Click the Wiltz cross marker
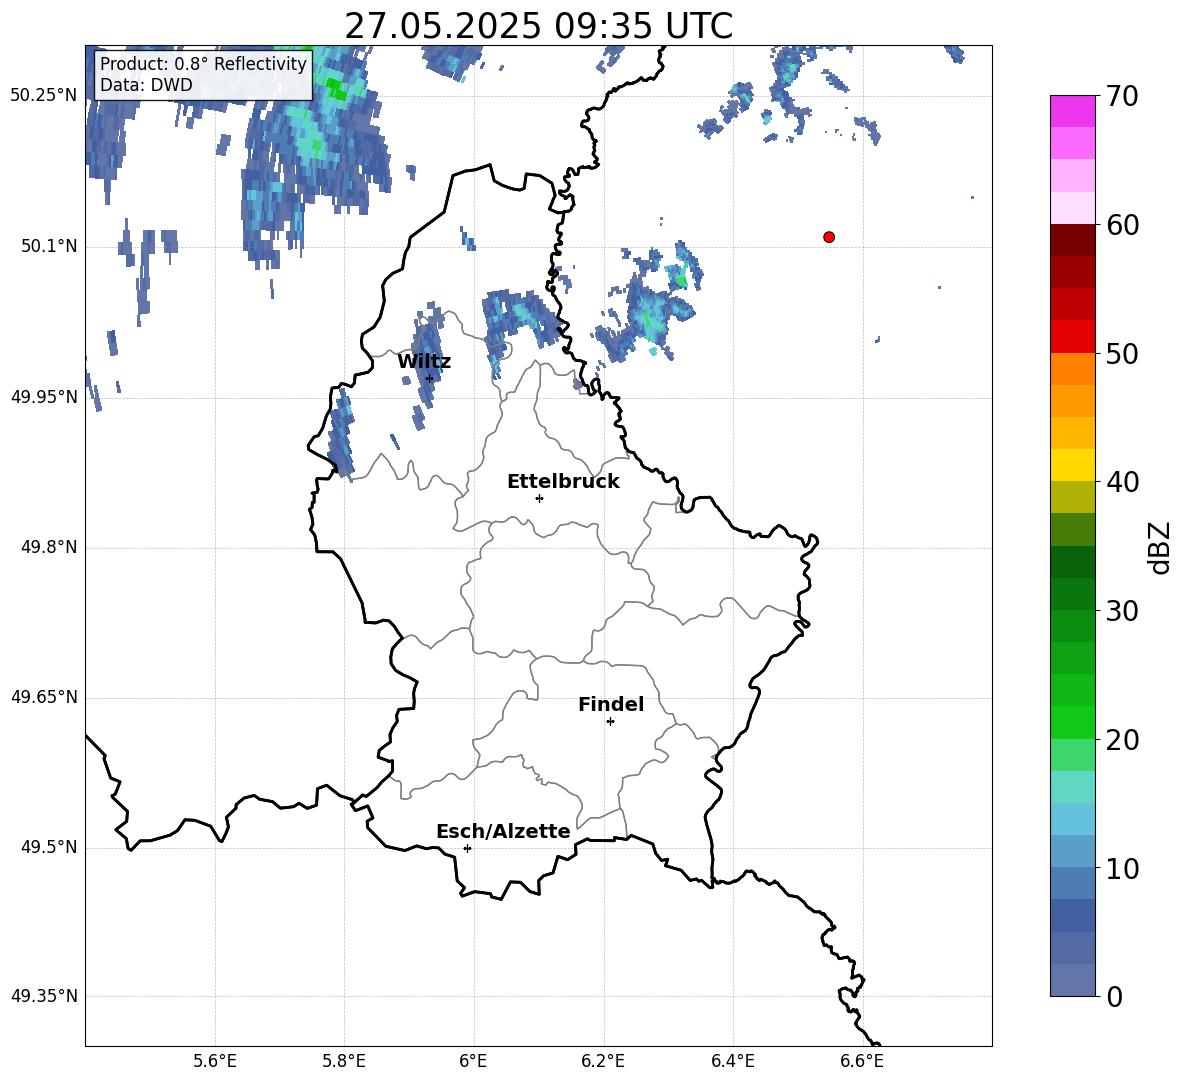 point(430,379)
